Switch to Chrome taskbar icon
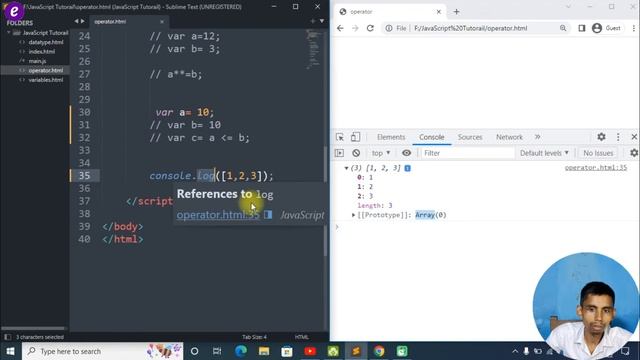Image resolution: width=640 pixels, height=360 pixels. tap(379, 351)
